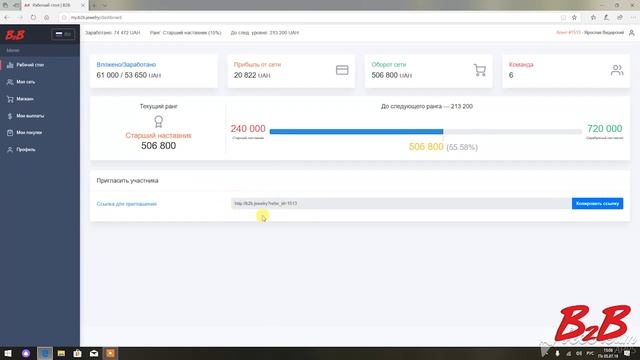The image size is (640, 360).
Task: Open the favorites hub icon in browser toolbar
Action: tap(593, 18)
